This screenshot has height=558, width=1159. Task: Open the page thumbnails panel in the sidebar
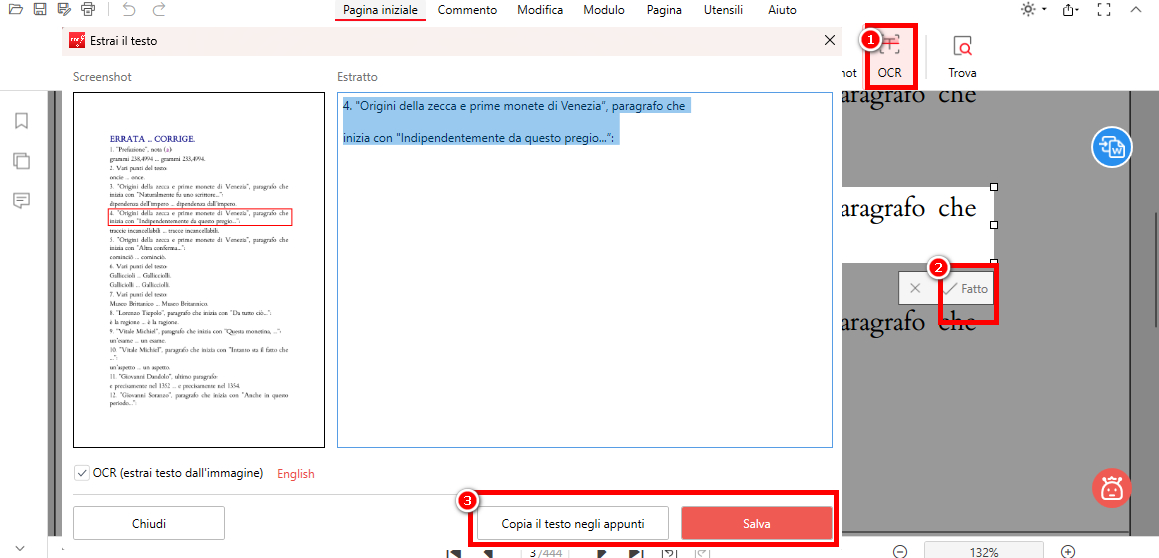21,160
